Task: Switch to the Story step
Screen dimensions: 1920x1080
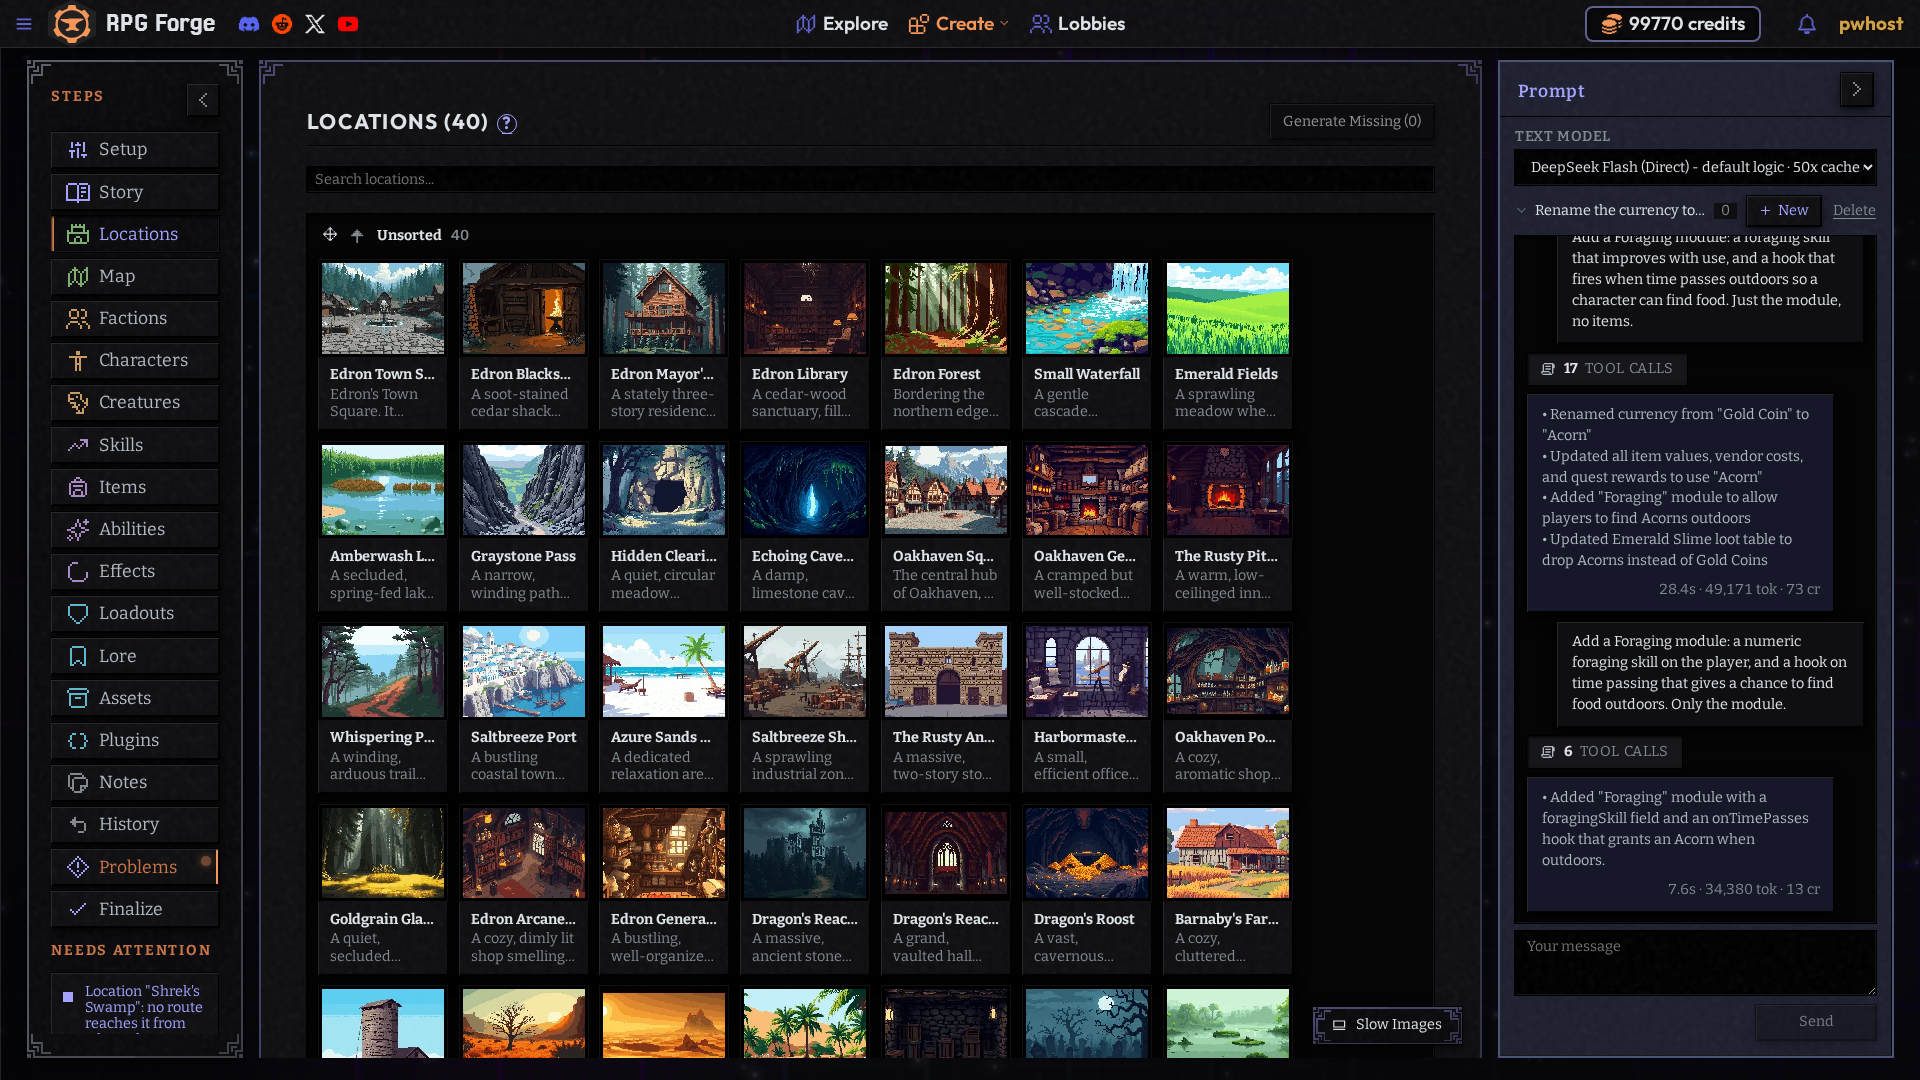Action: point(135,192)
